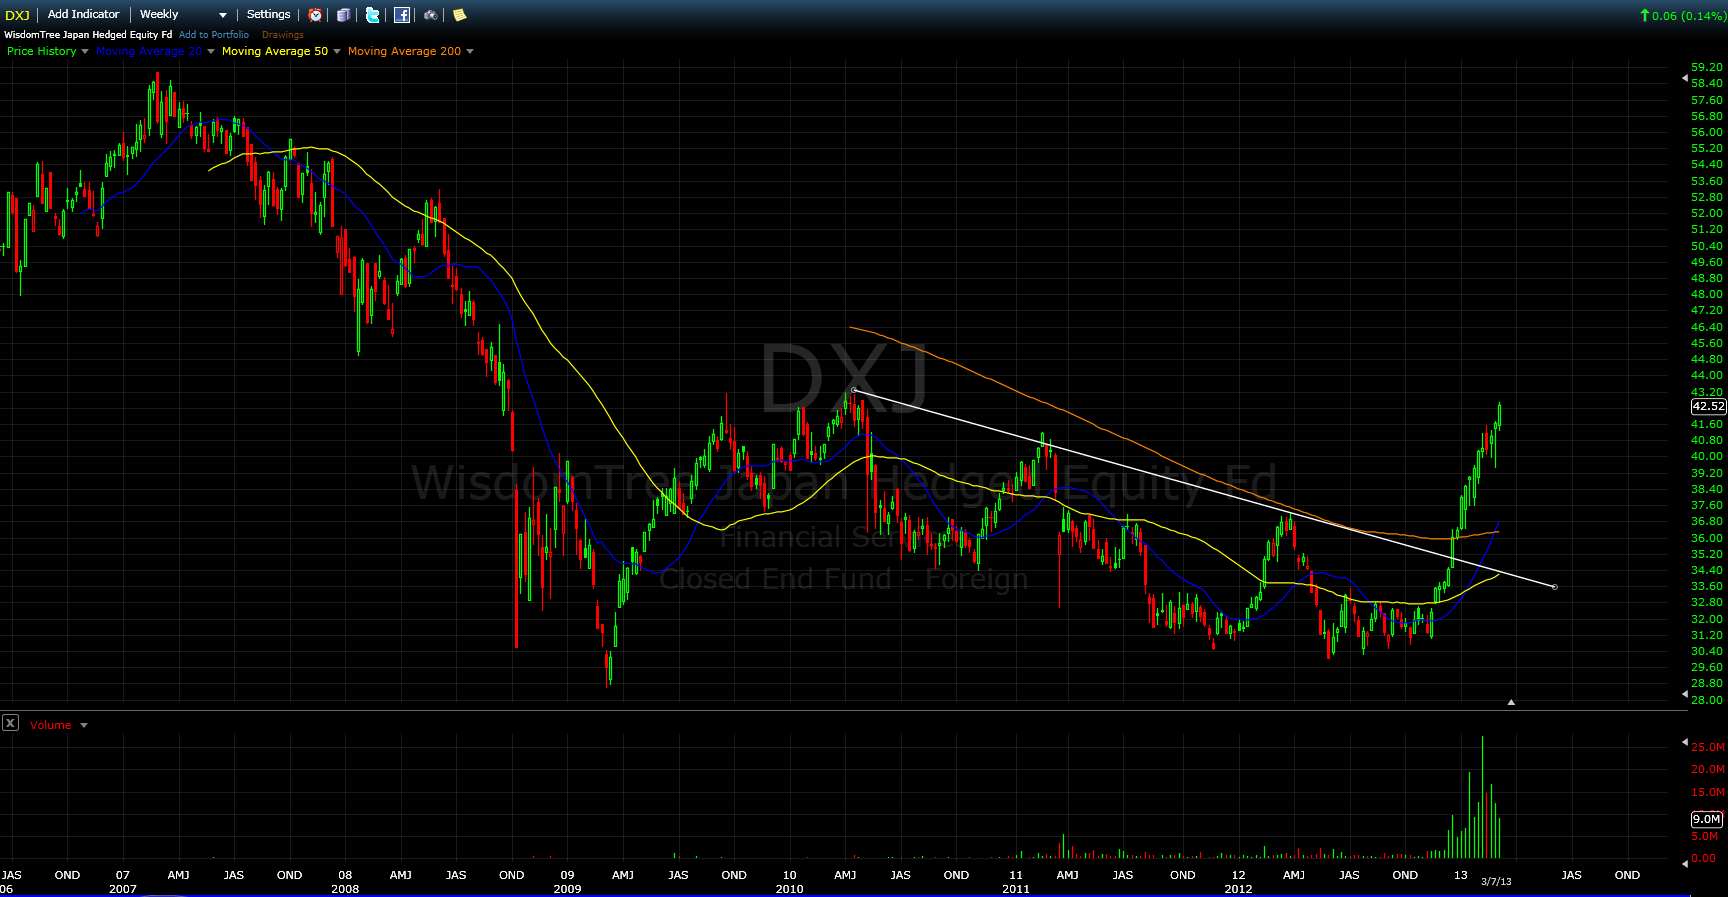
Task: Click the 2009 year label on time axis
Action: pyautogui.click(x=567, y=889)
